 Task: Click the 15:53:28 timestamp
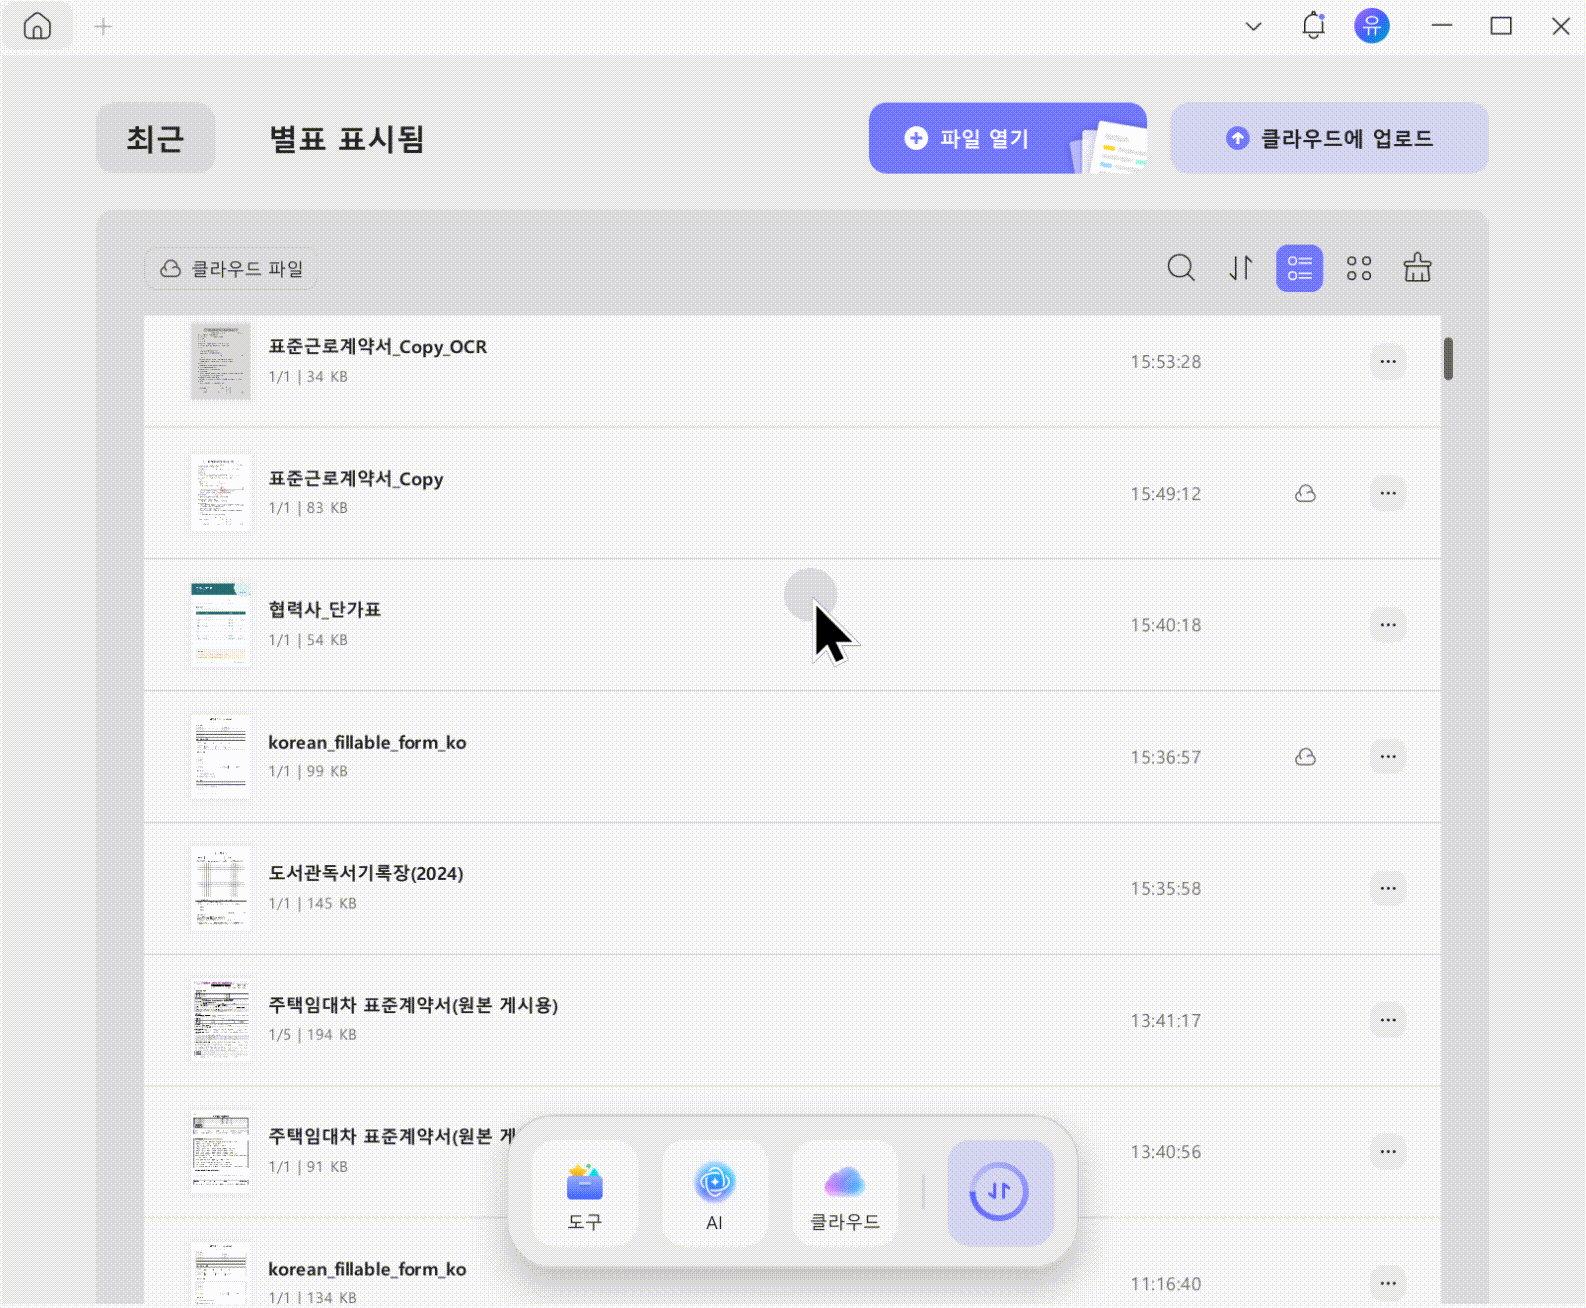pos(1165,362)
